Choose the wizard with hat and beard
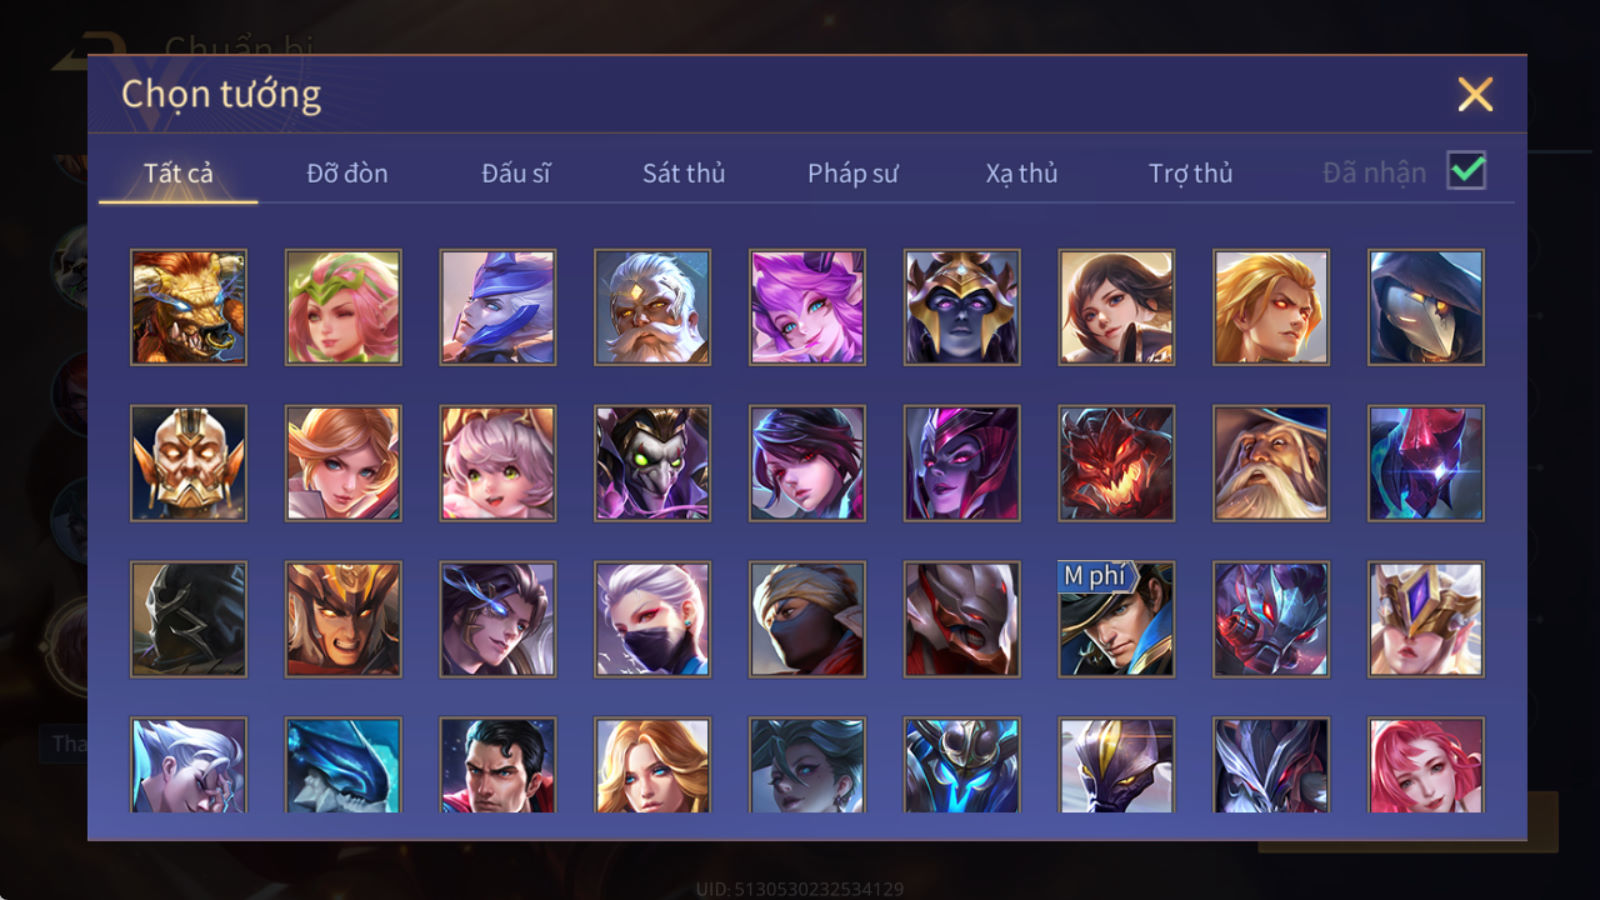 tap(1271, 463)
